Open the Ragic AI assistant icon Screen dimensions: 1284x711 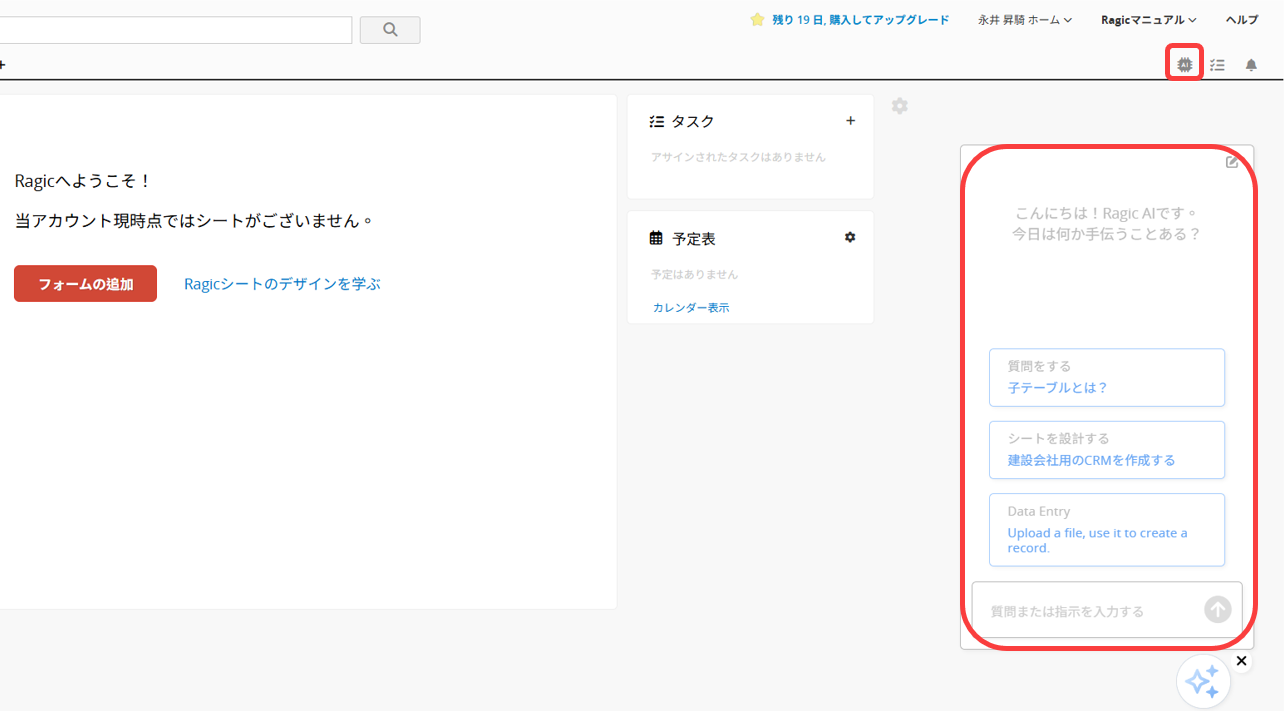[x=1185, y=64]
